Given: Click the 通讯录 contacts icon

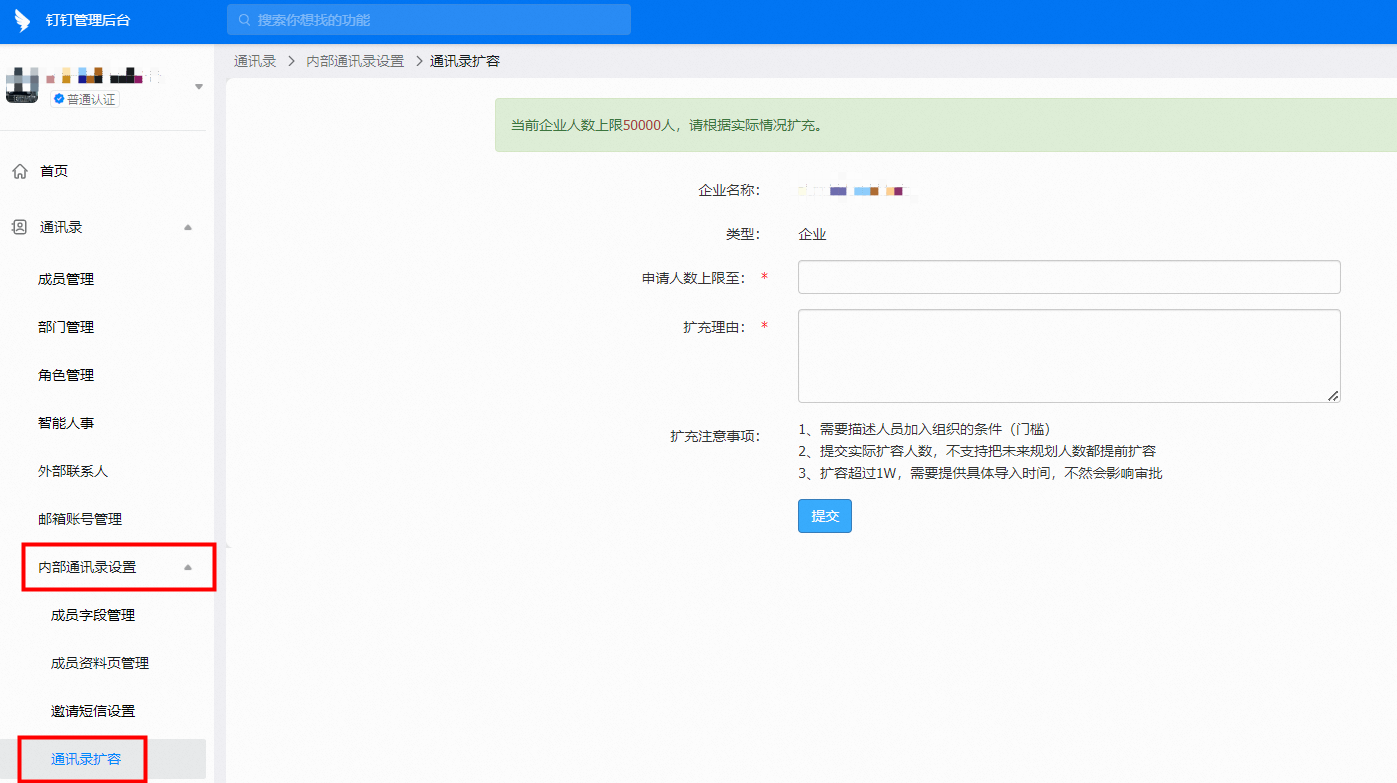Looking at the screenshot, I should point(20,228).
